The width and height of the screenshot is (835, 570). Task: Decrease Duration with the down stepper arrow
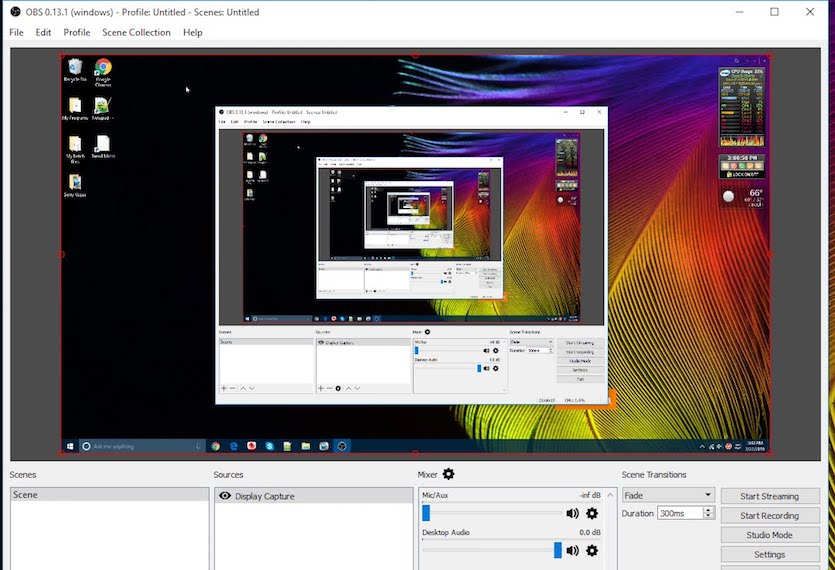click(708, 516)
